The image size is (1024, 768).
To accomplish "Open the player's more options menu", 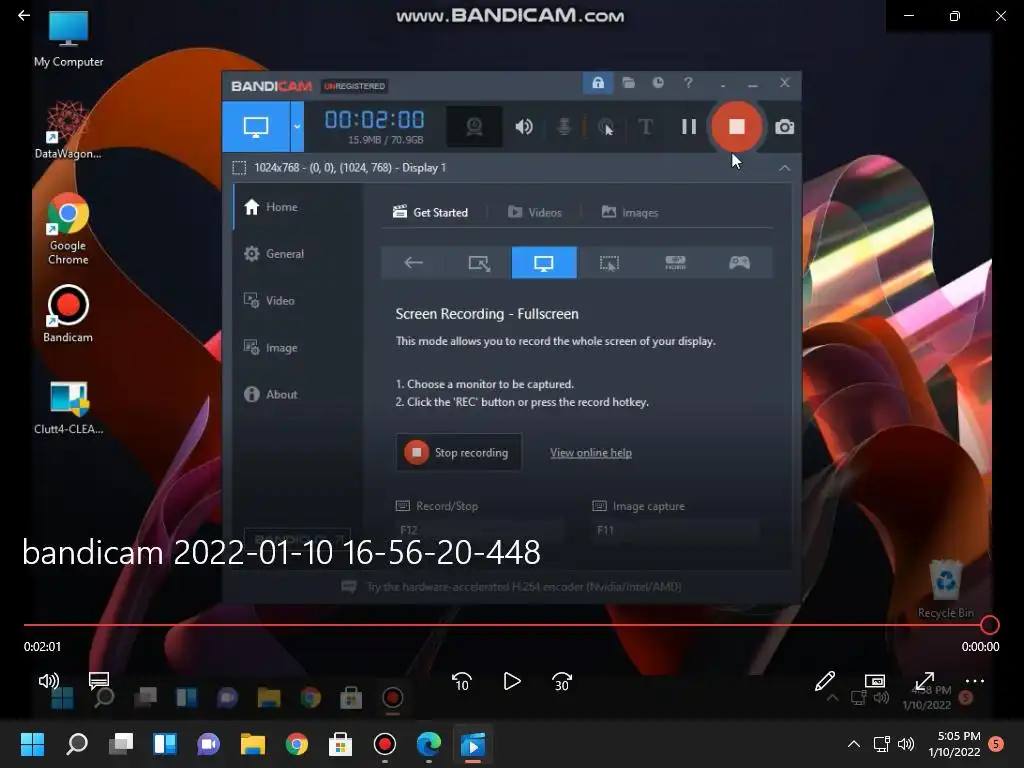I will coord(974,681).
